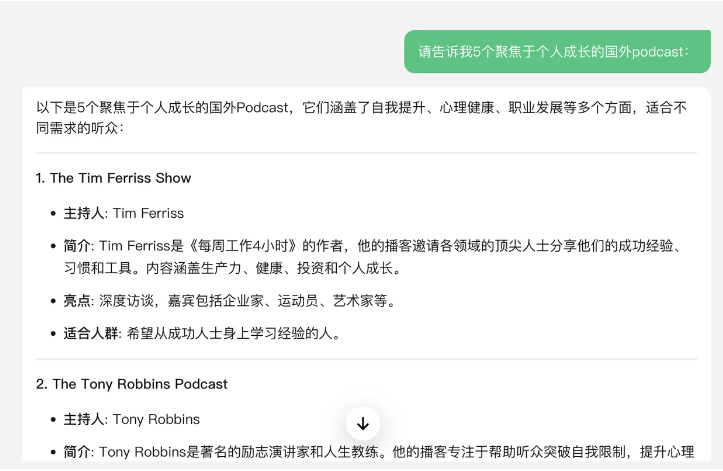Viewport: 723px width, 471px height.
Task: Click the green user message bubble
Action: click(557, 52)
